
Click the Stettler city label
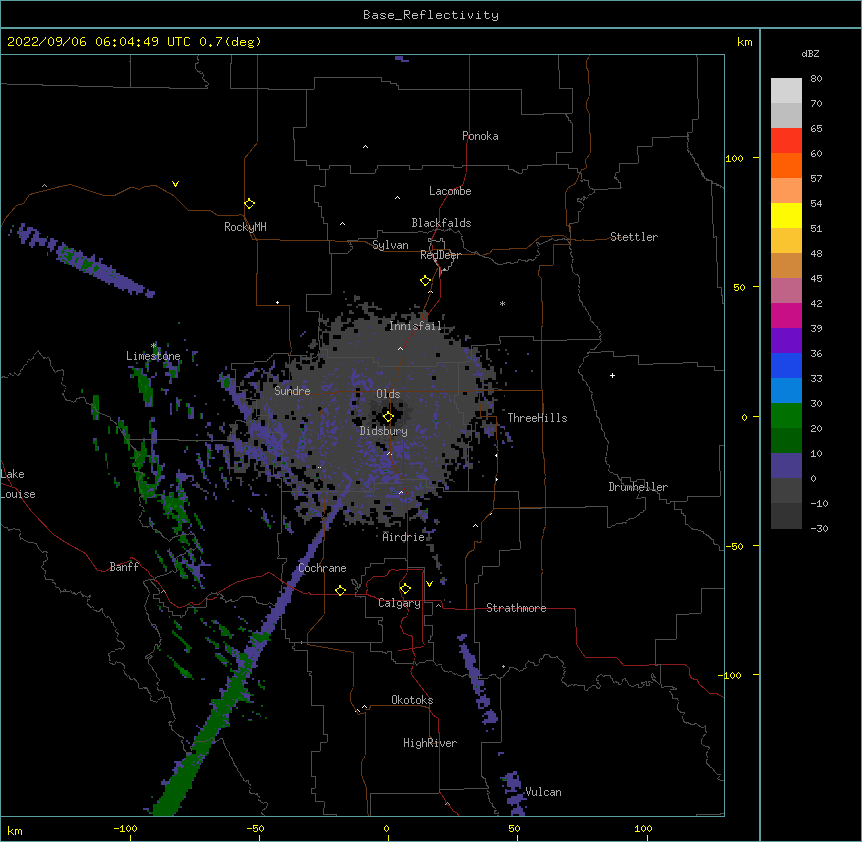click(x=634, y=237)
